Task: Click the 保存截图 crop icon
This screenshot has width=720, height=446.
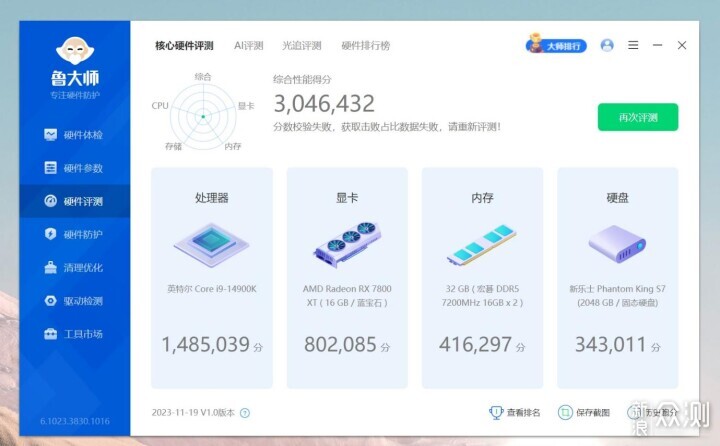Action: 565,412
